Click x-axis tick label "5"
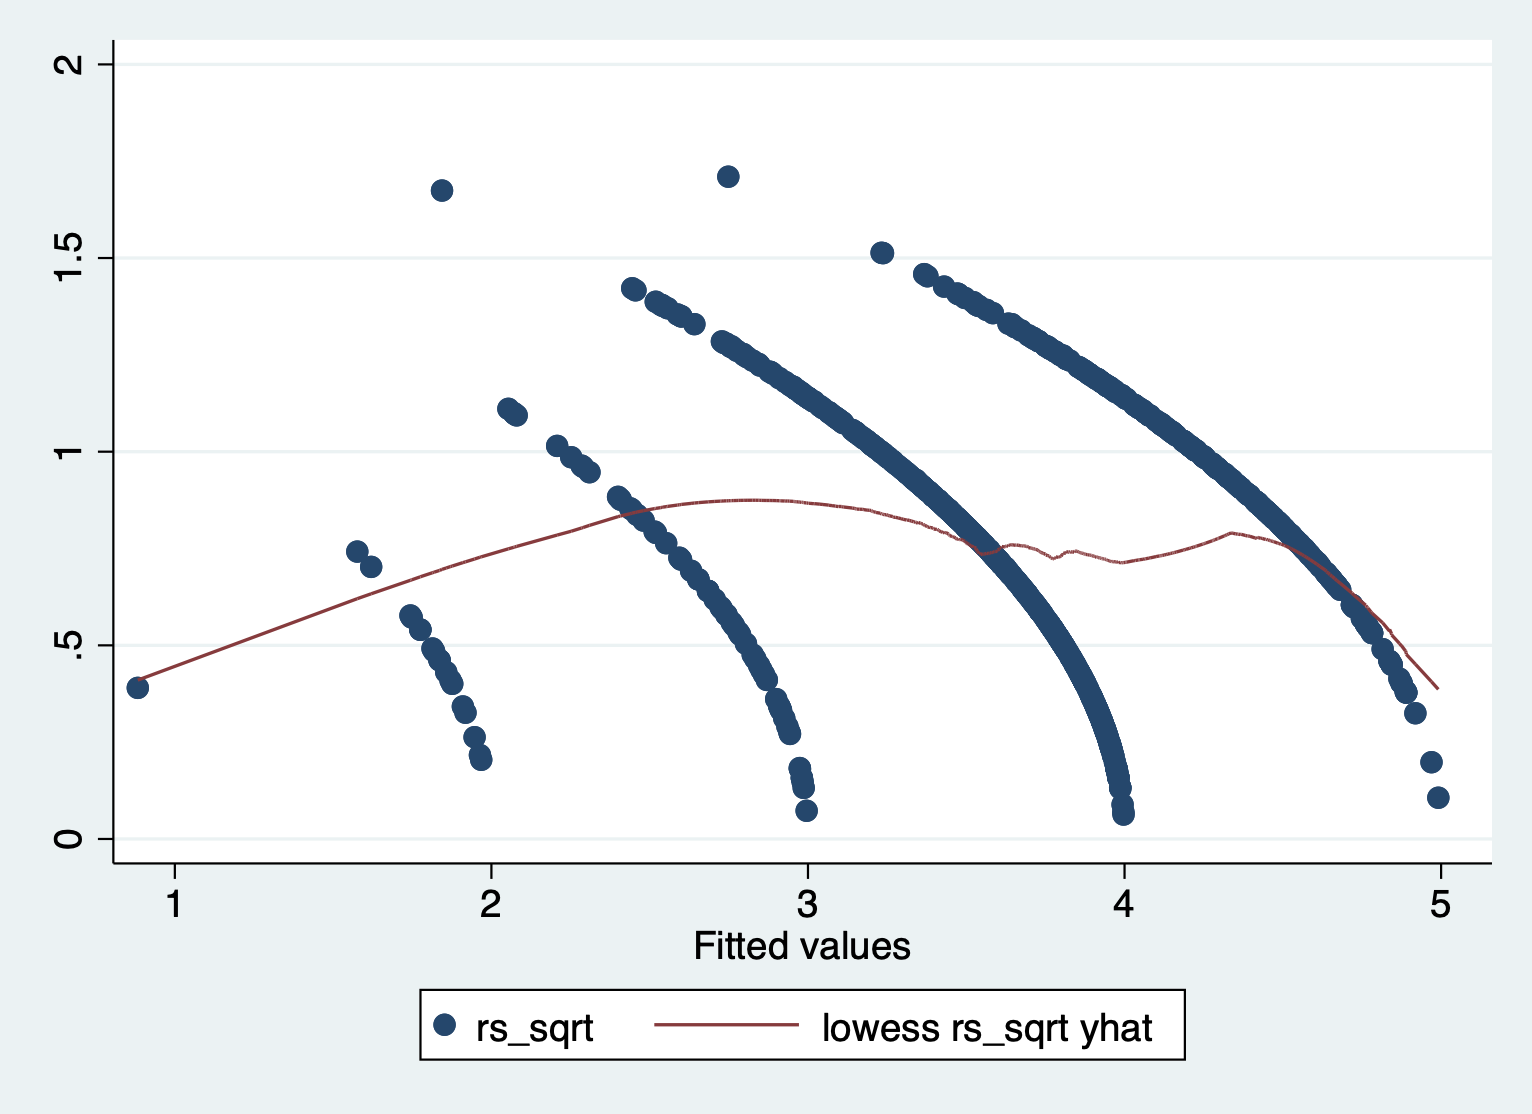This screenshot has width=1532, height=1114. [x=1440, y=904]
